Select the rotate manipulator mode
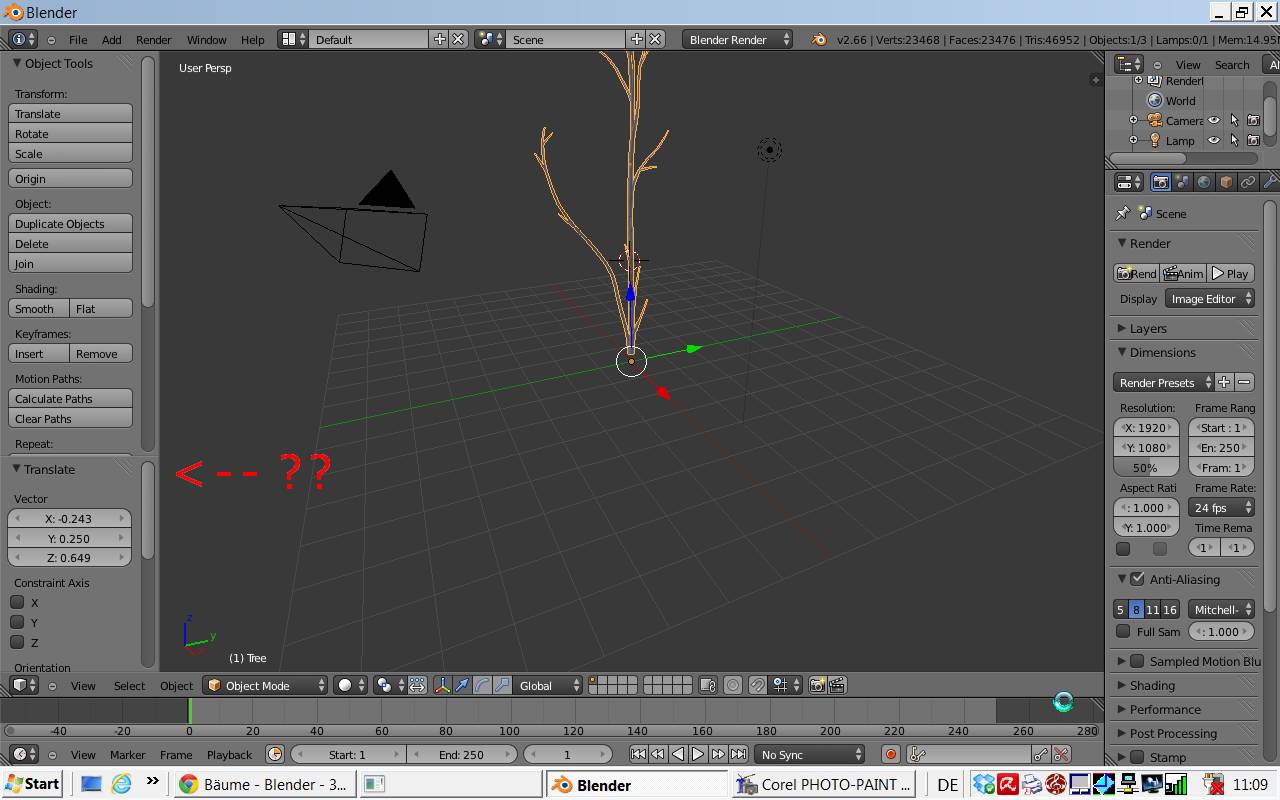The image size is (1280, 800). pos(482,685)
